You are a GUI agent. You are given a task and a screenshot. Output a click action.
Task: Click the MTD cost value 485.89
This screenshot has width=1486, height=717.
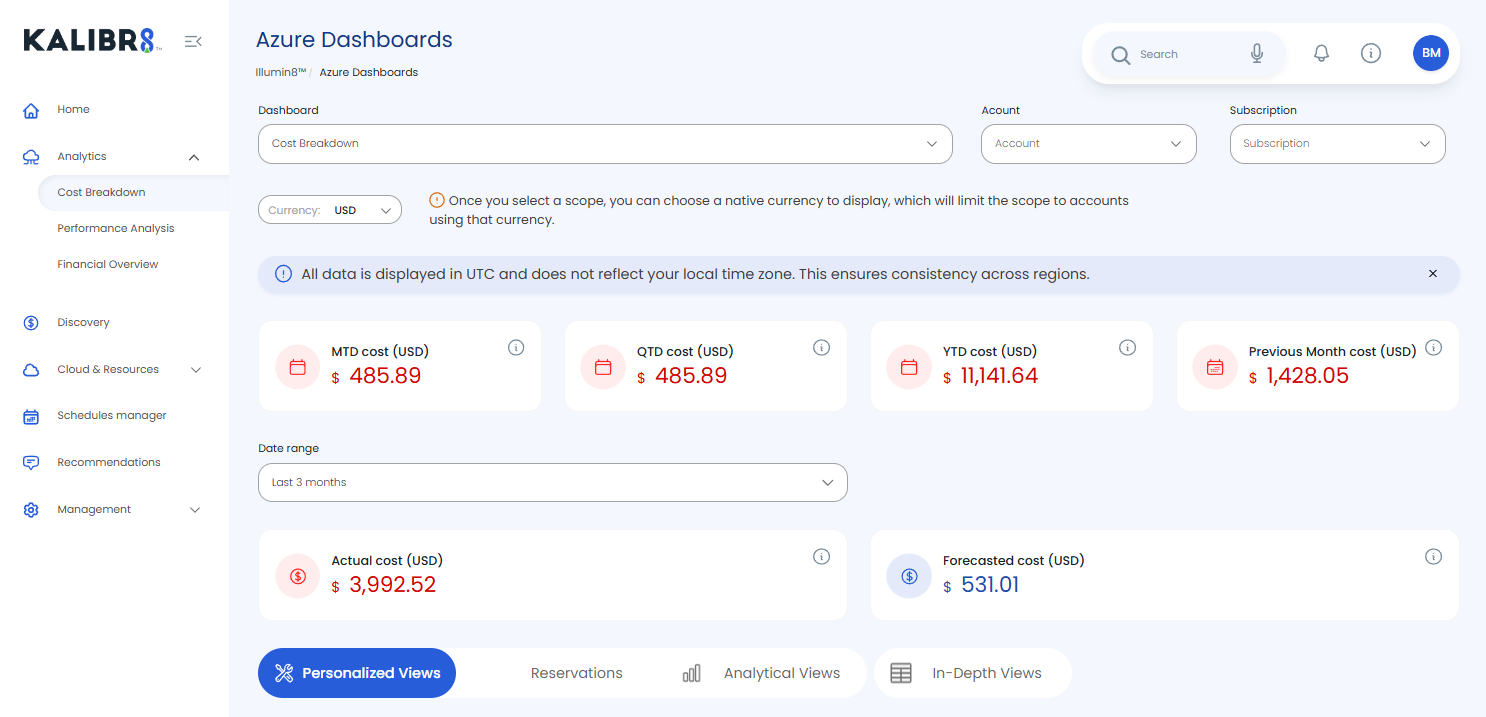point(385,376)
